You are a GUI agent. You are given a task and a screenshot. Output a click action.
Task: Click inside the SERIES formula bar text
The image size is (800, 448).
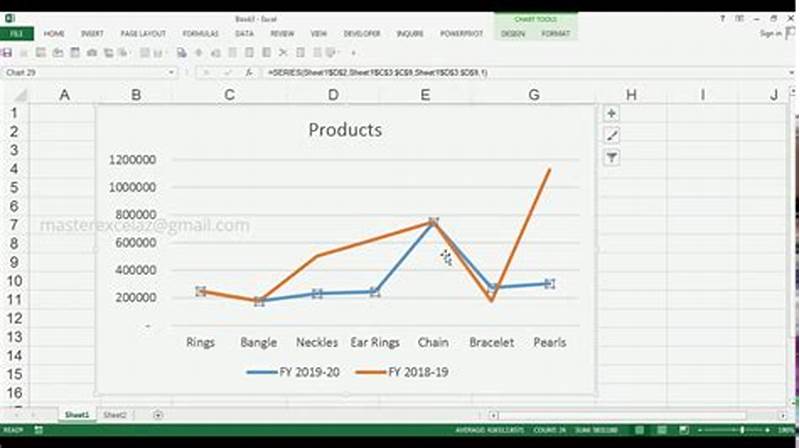[x=378, y=73]
